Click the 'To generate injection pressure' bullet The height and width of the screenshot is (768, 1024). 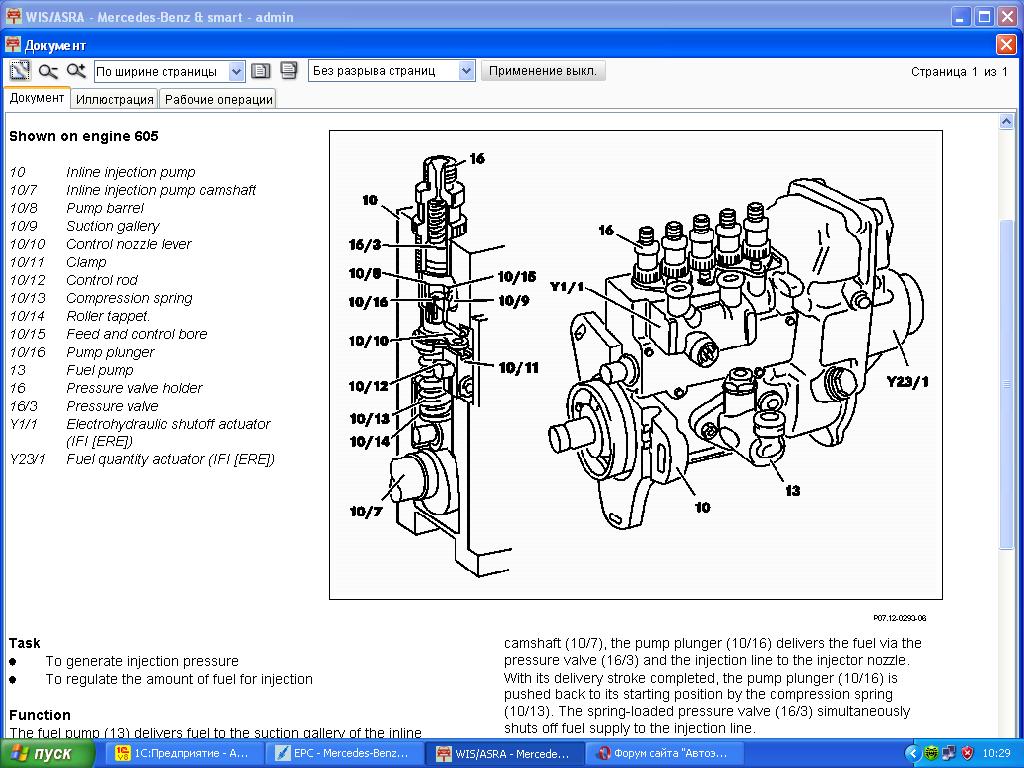tap(142, 661)
